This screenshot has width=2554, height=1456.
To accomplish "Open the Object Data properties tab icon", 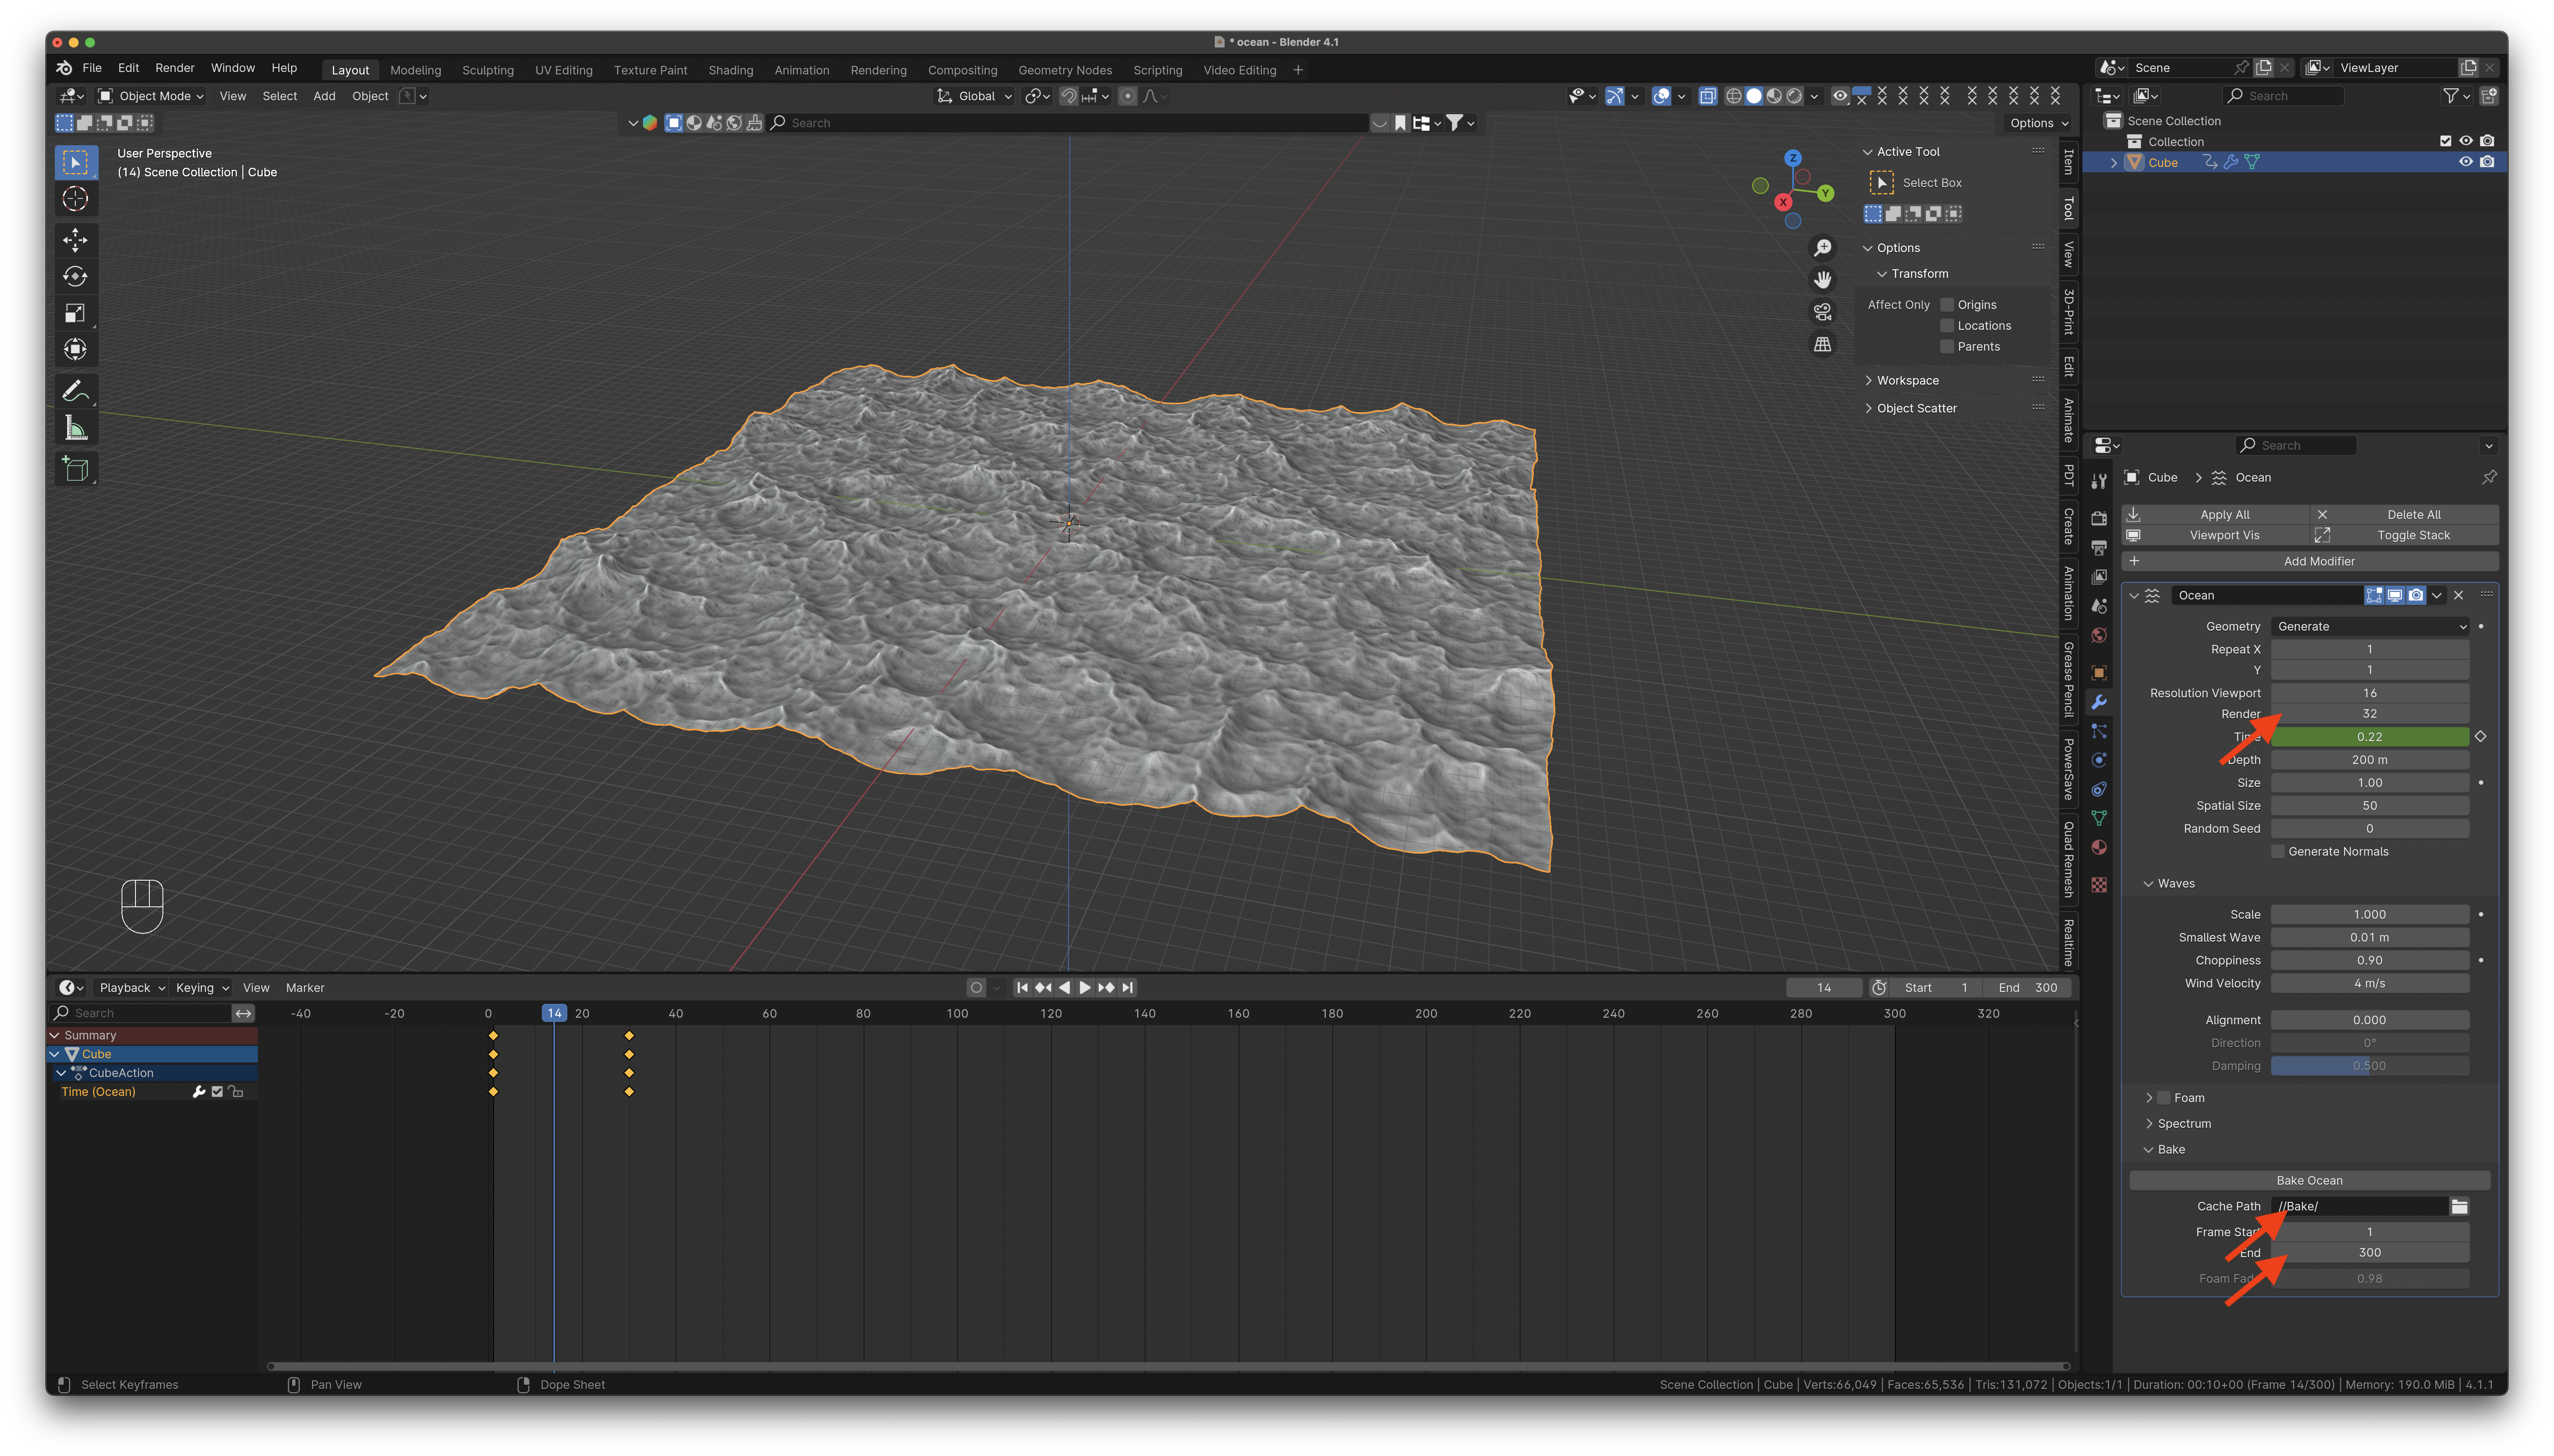I will 2099,818.
